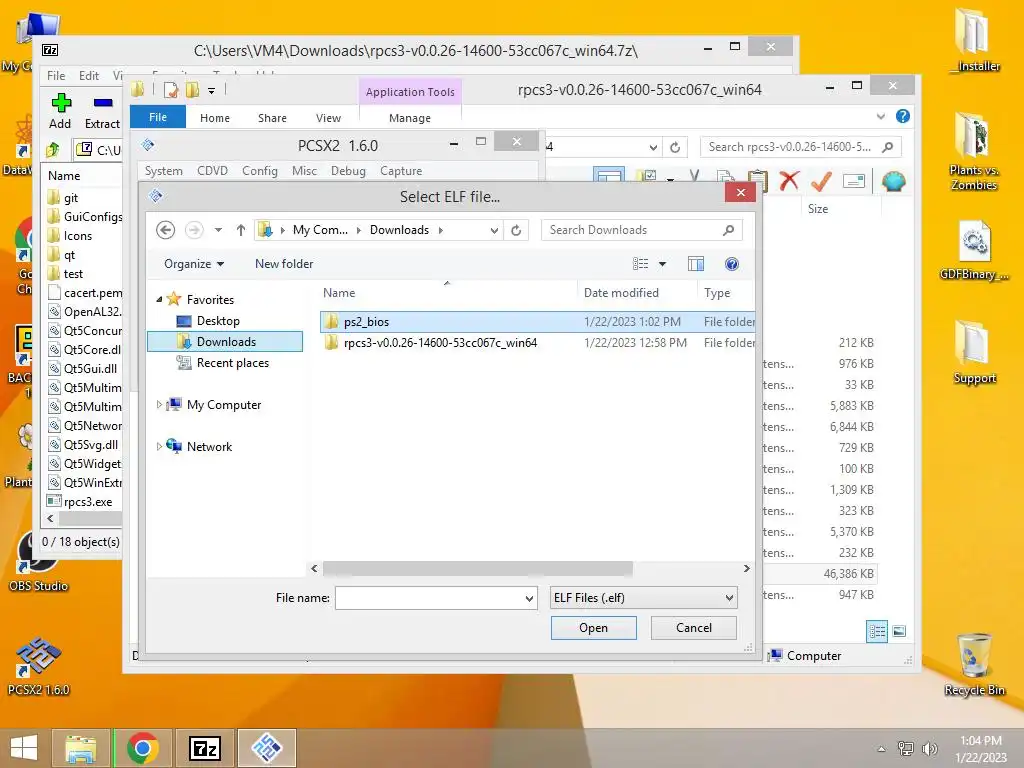This screenshot has width=1024, height=768.
Task: Open GDFBinary desktop file
Action: point(974,249)
